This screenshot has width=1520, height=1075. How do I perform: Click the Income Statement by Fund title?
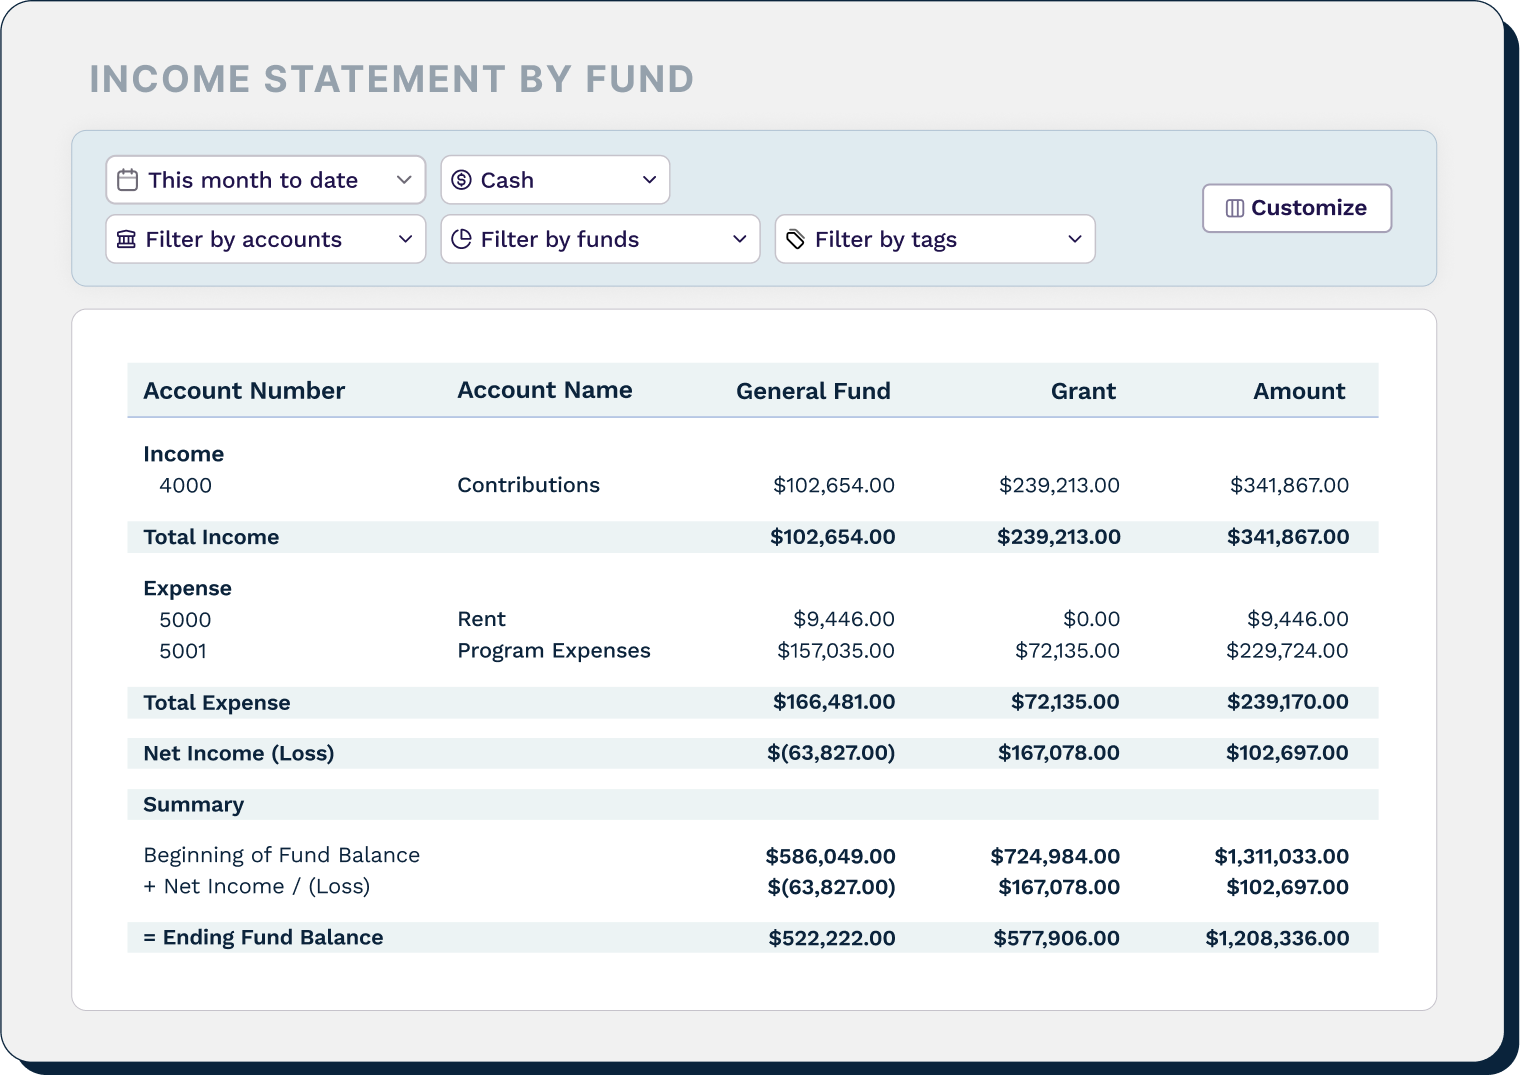click(x=390, y=78)
